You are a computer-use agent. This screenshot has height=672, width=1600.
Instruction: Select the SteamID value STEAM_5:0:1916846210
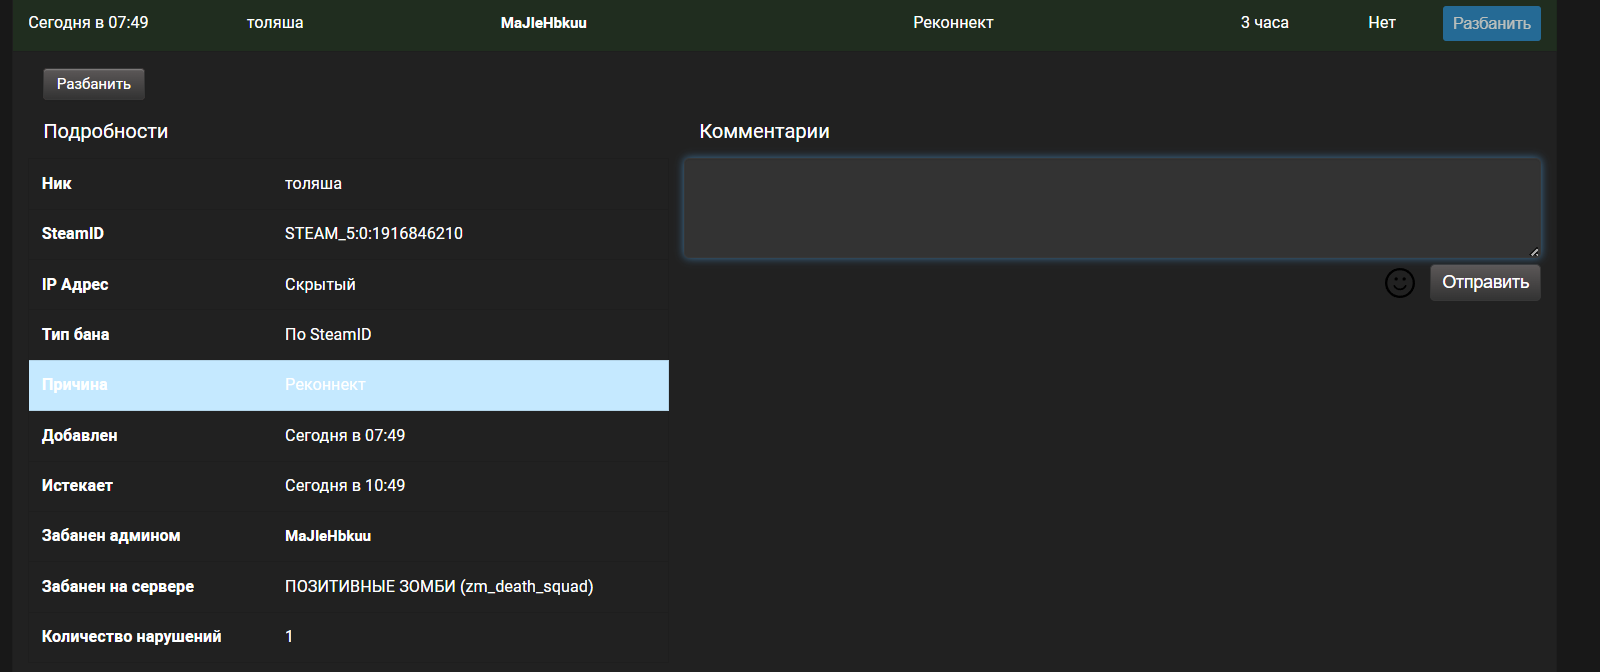click(373, 233)
